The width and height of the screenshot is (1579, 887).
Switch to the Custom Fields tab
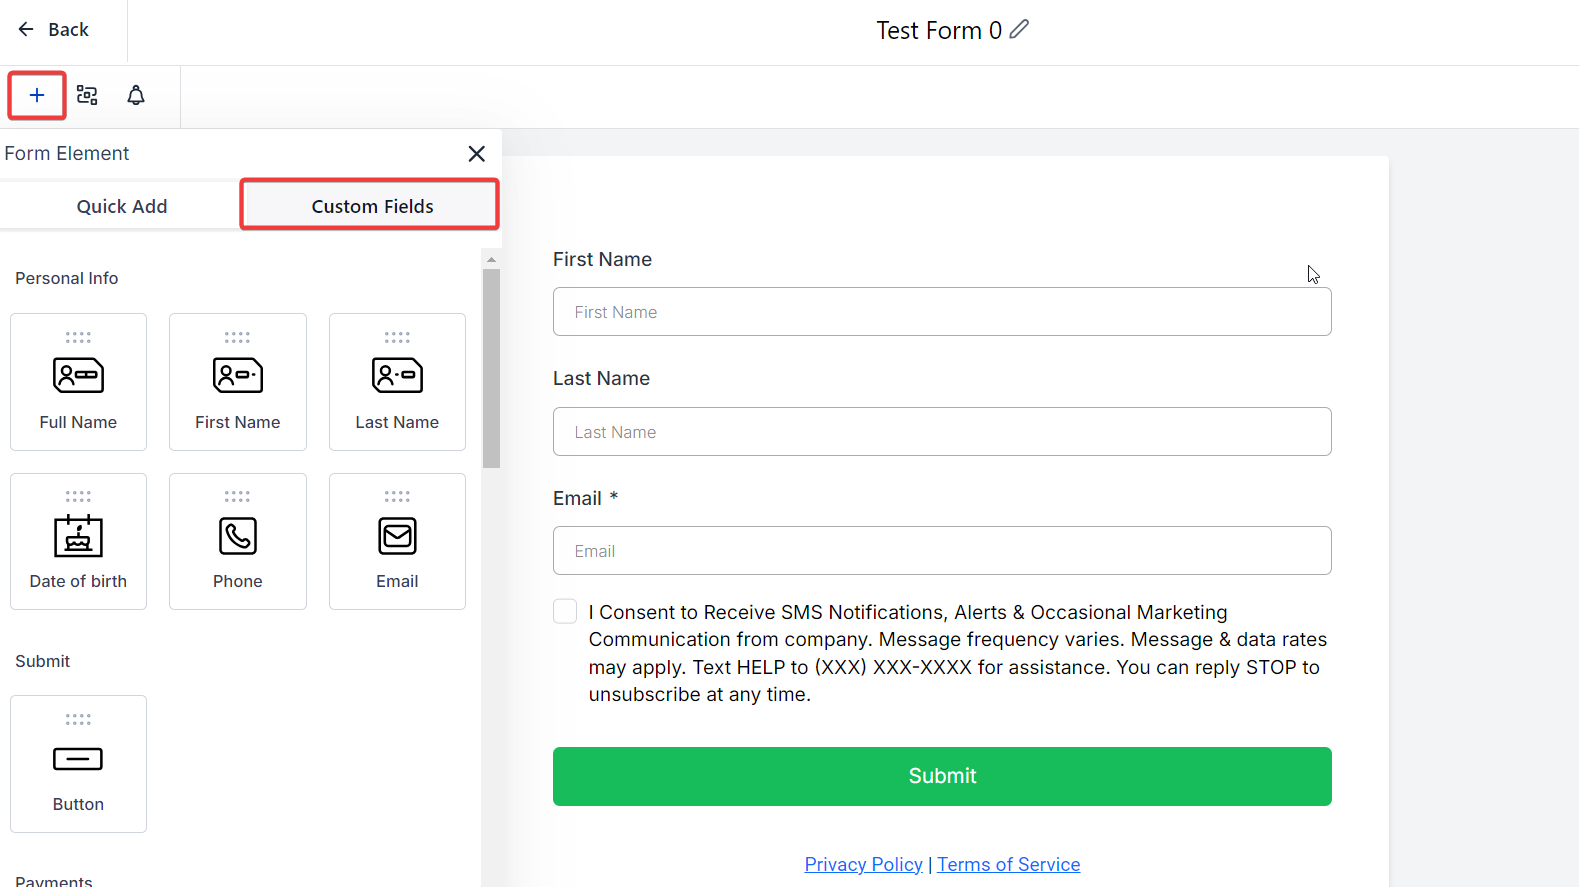371,206
